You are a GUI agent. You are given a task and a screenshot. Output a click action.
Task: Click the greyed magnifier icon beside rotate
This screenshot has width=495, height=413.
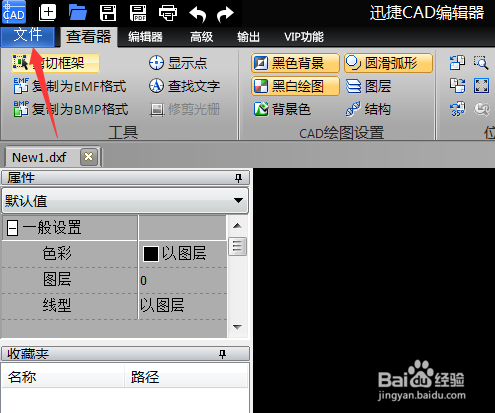(x=482, y=109)
